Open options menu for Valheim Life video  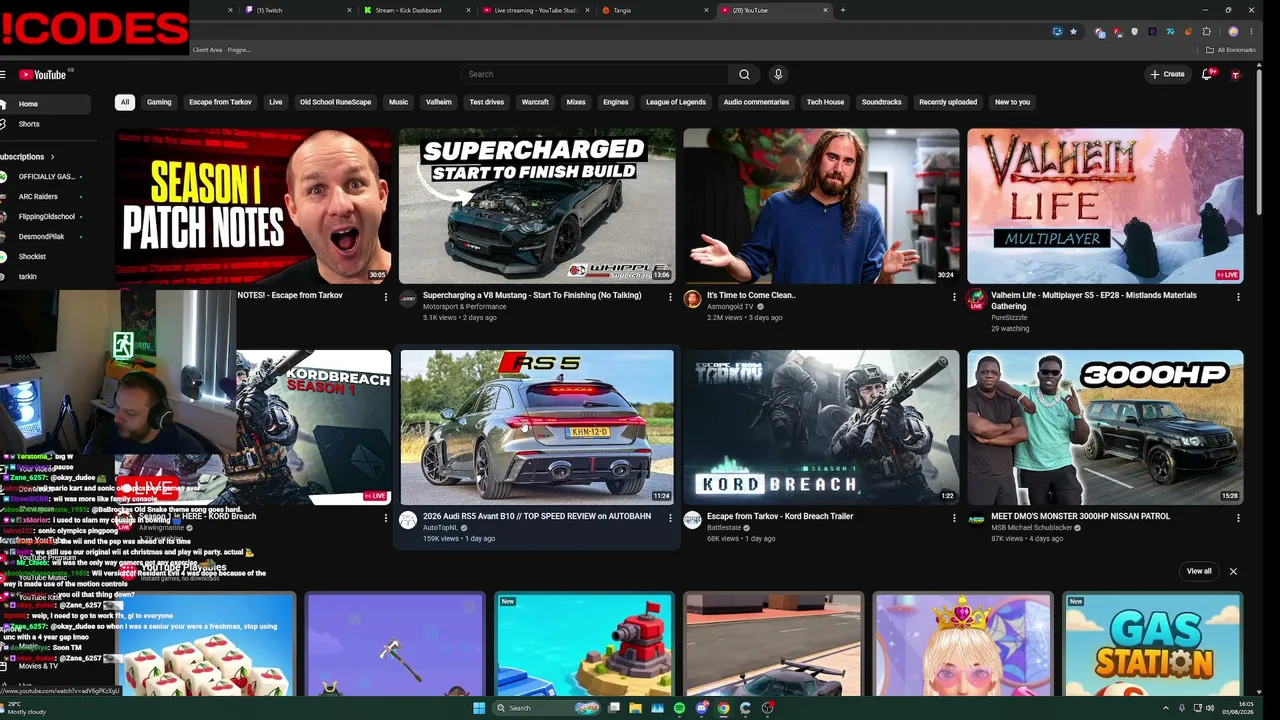(1238, 297)
